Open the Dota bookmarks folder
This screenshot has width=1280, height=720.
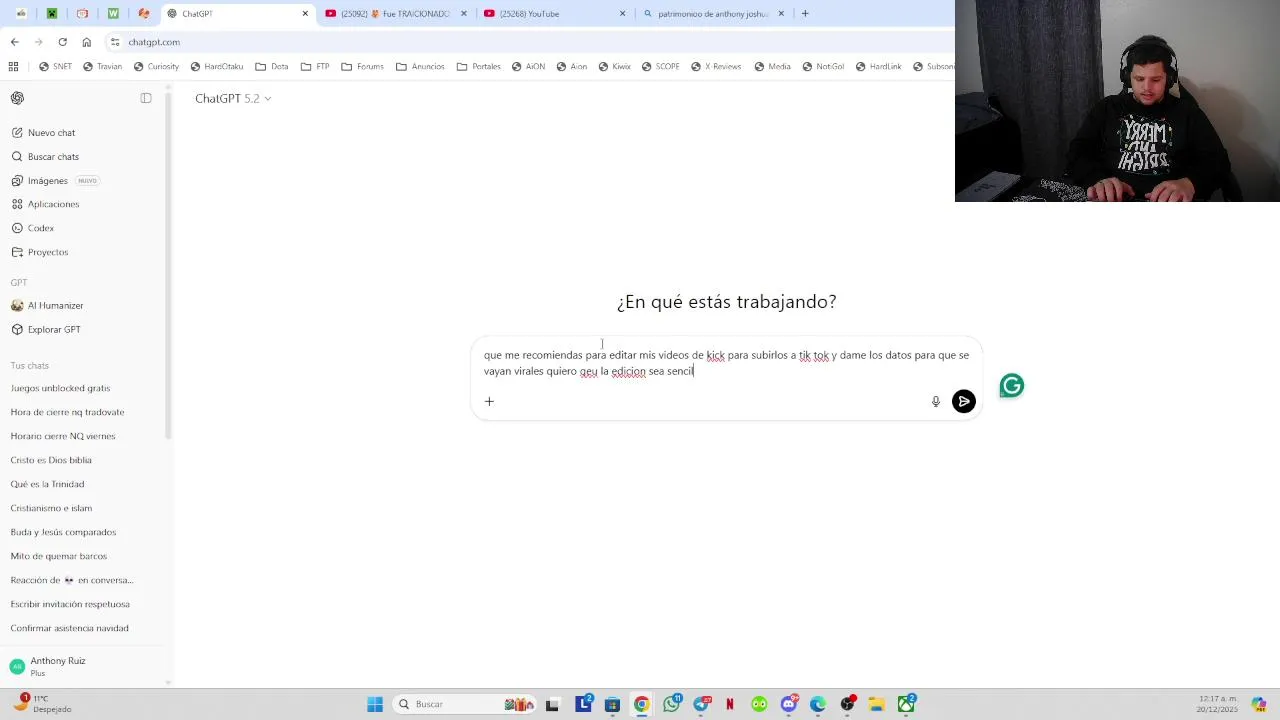[x=272, y=66]
